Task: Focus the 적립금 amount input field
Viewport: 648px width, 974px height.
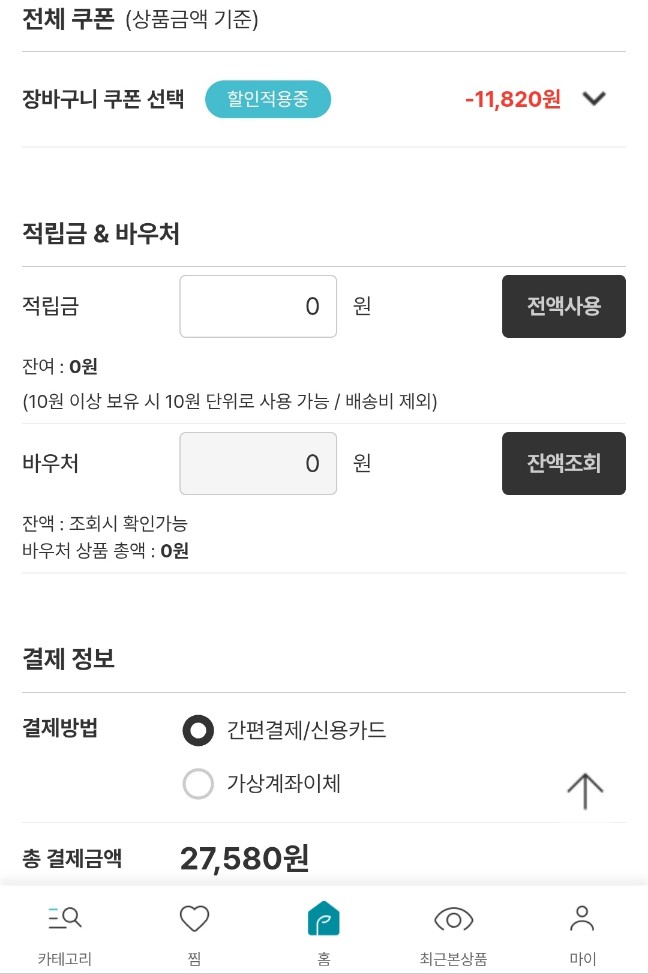Action: (x=258, y=306)
